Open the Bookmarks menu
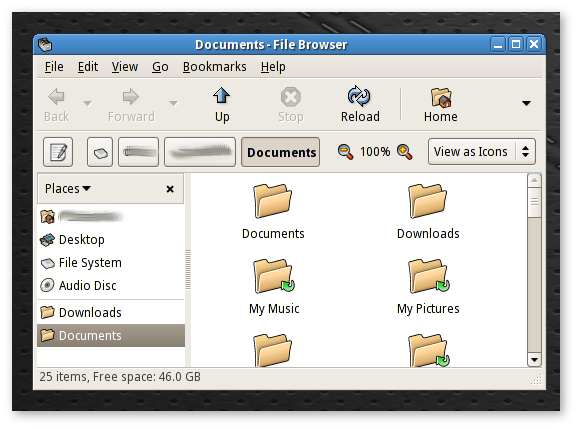578x429 pixels. pos(215,67)
